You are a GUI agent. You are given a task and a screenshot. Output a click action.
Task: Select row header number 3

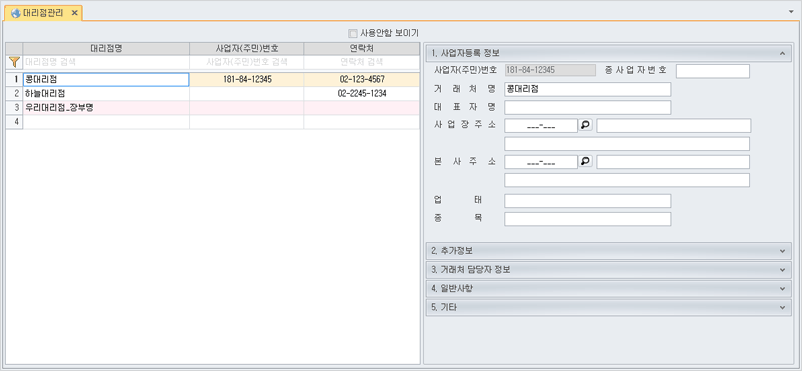click(x=14, y=108)
